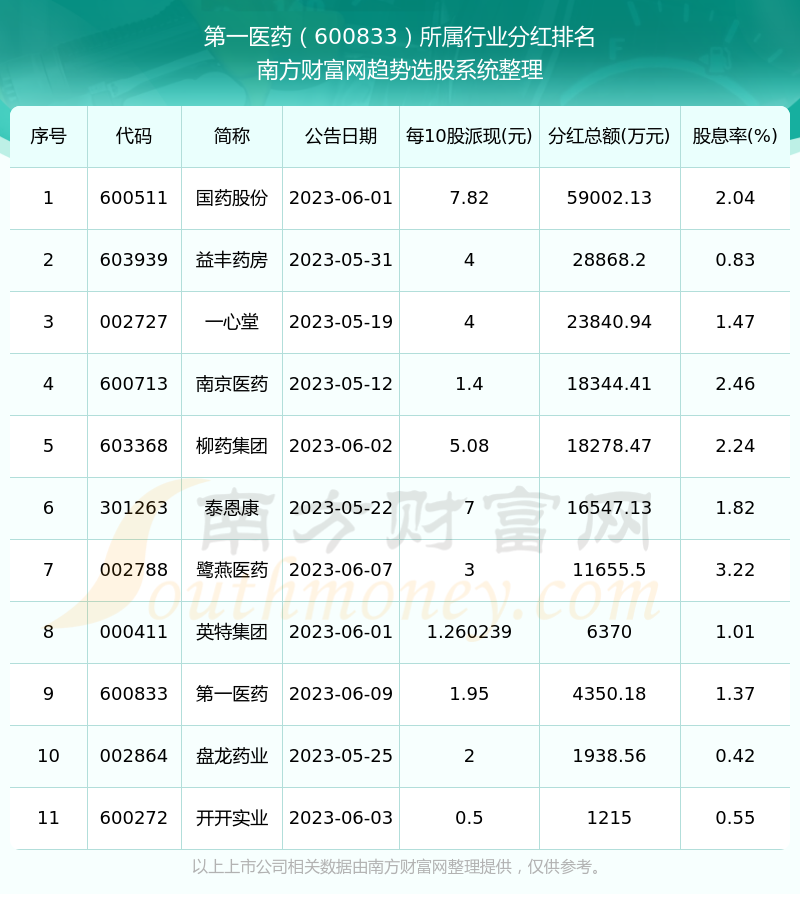Image resolution: width=800 pixels, height=916 pixels.
Task: Click total dividend 16547.13
Action: point(609,508)
